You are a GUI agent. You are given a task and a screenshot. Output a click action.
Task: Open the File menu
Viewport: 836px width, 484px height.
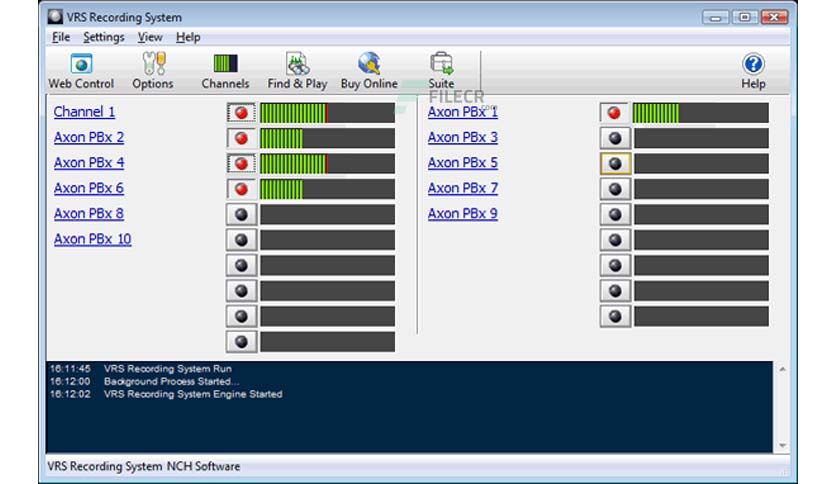[61, 37]
